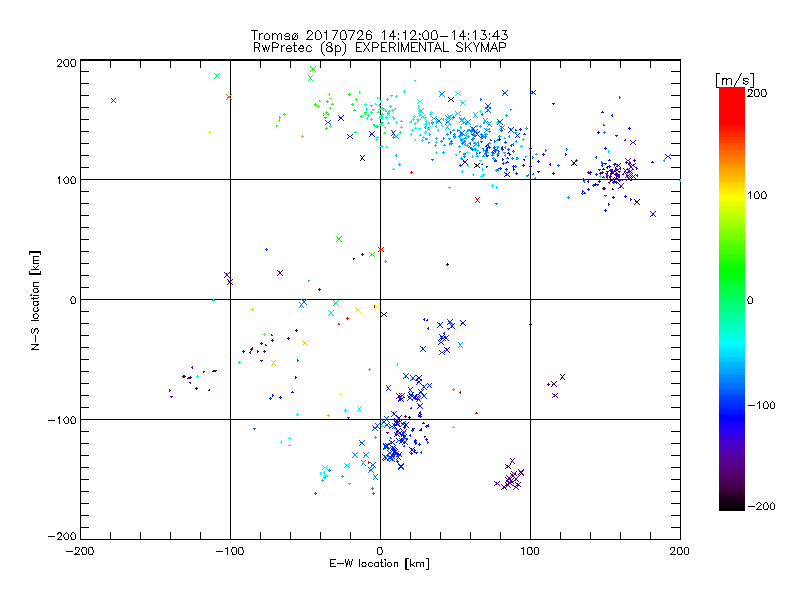Click the colorbar tick label '-100'
800x600 pixels.
(761, 405)
